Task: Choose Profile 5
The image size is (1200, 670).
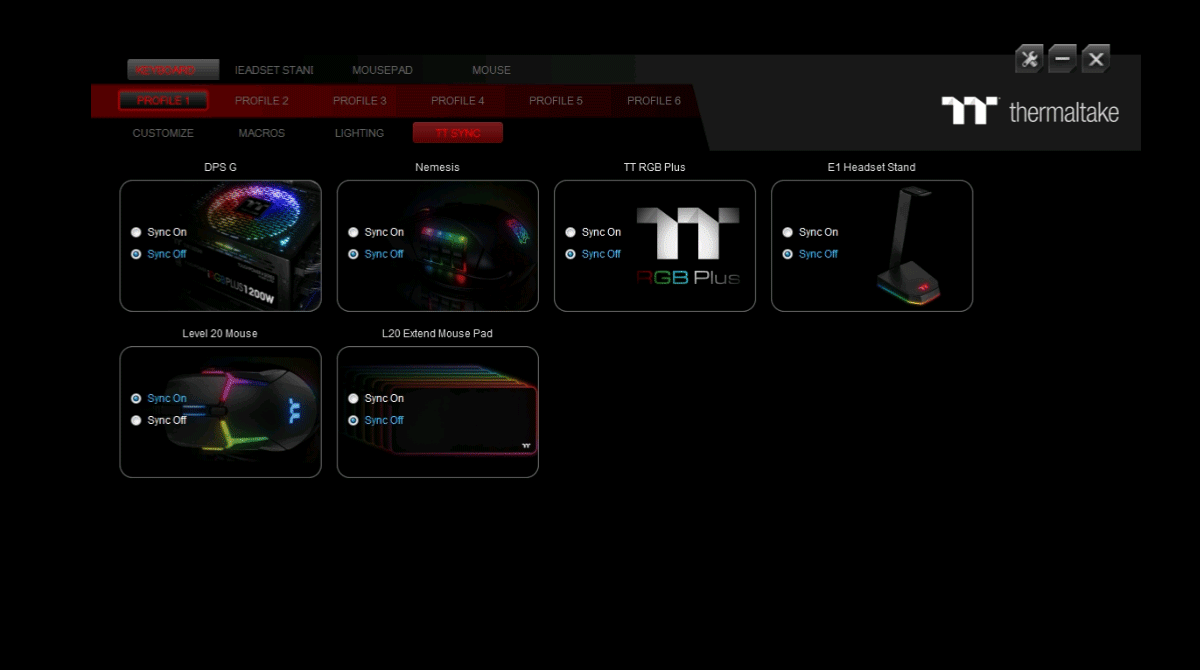Action: pos(556,100)
